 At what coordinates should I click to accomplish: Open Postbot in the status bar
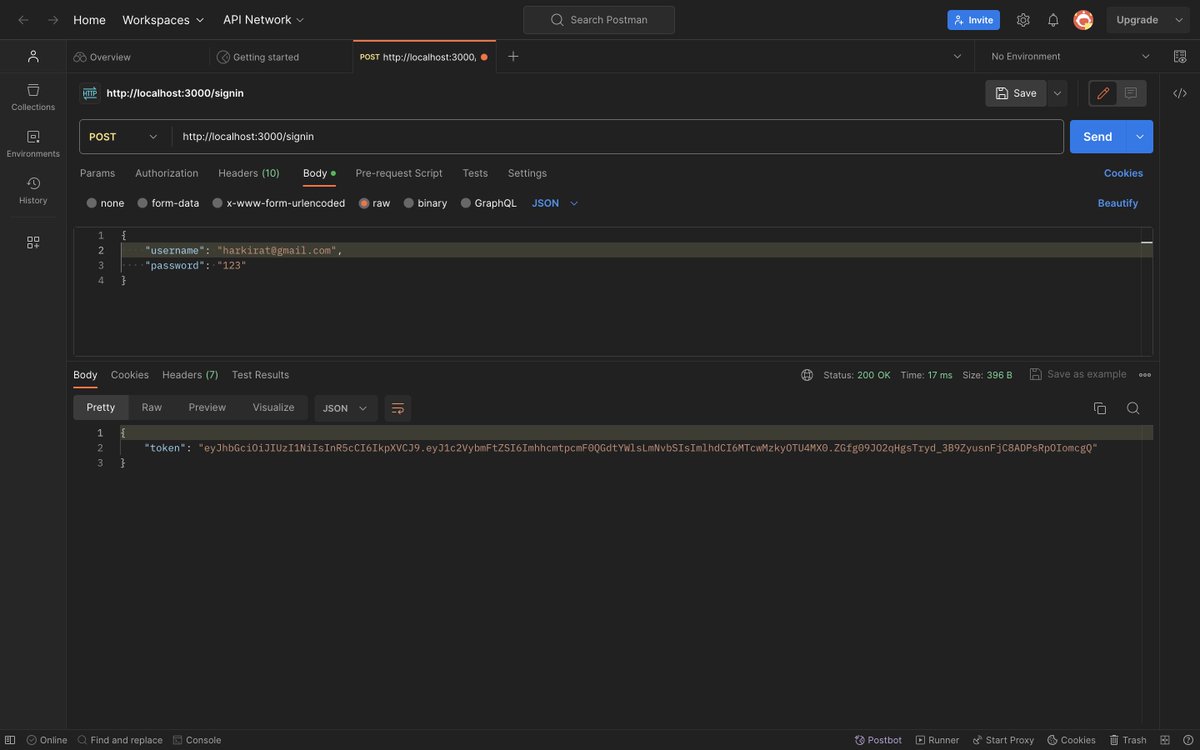click(878, 740)
